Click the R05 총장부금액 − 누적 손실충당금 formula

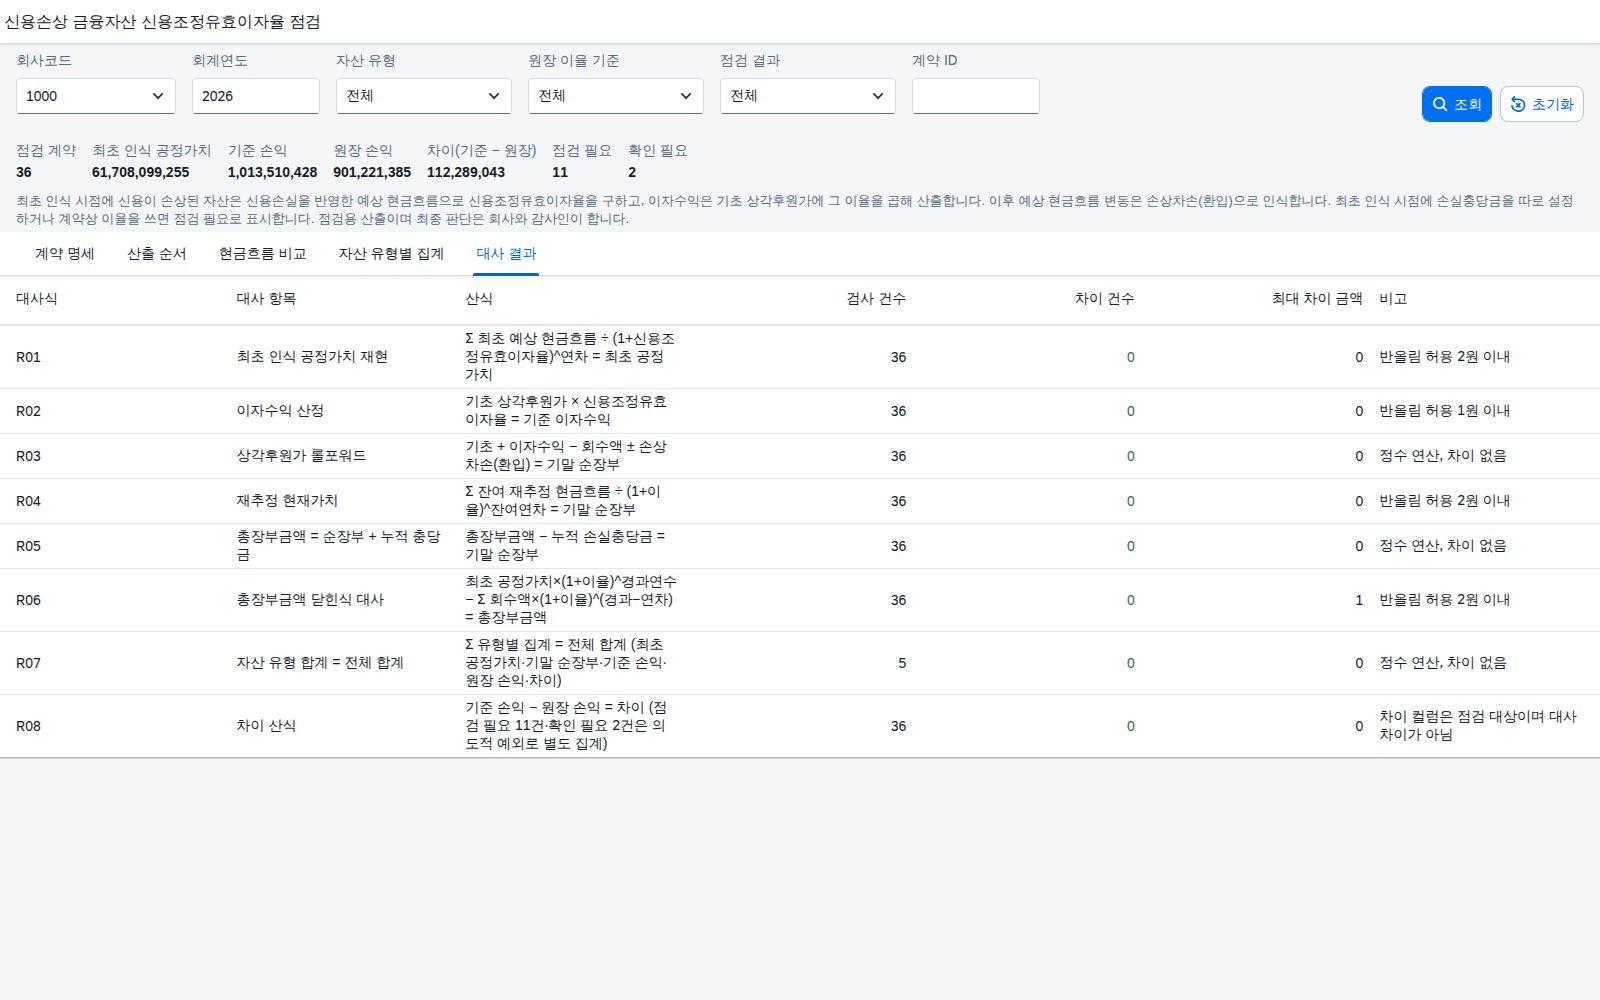point(565,546)
